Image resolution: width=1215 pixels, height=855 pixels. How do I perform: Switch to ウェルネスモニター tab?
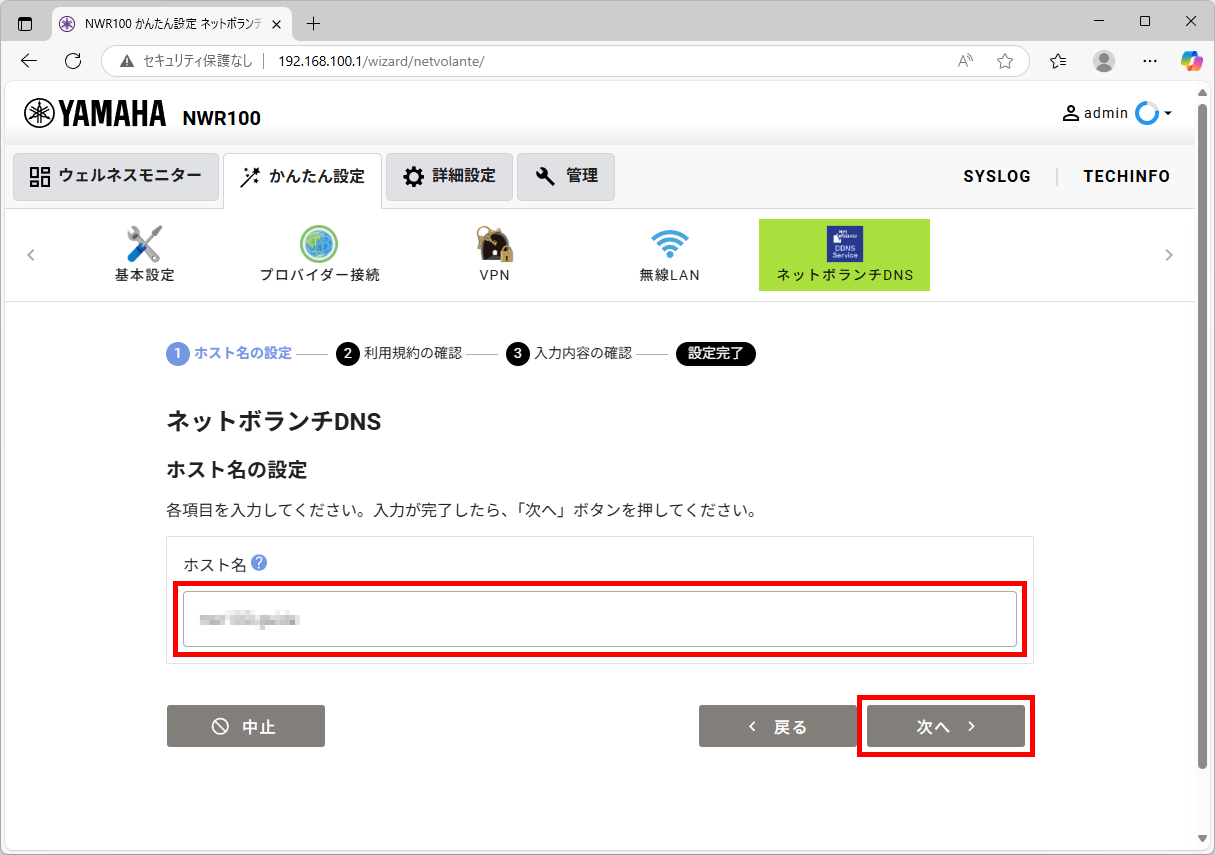point(116,177)
